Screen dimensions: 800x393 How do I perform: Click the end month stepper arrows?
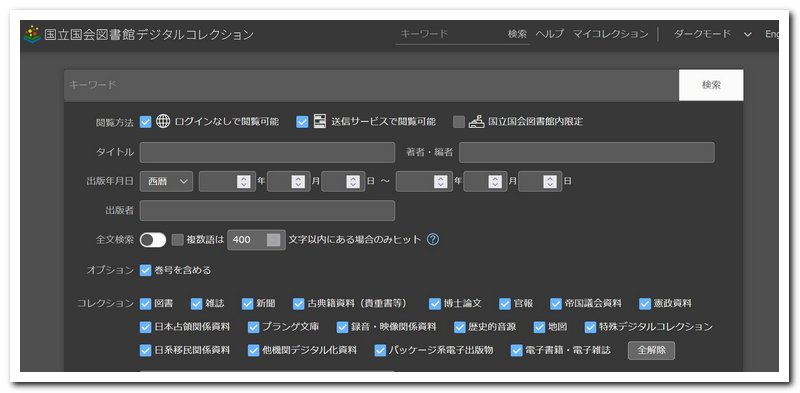tap(495, 181)
